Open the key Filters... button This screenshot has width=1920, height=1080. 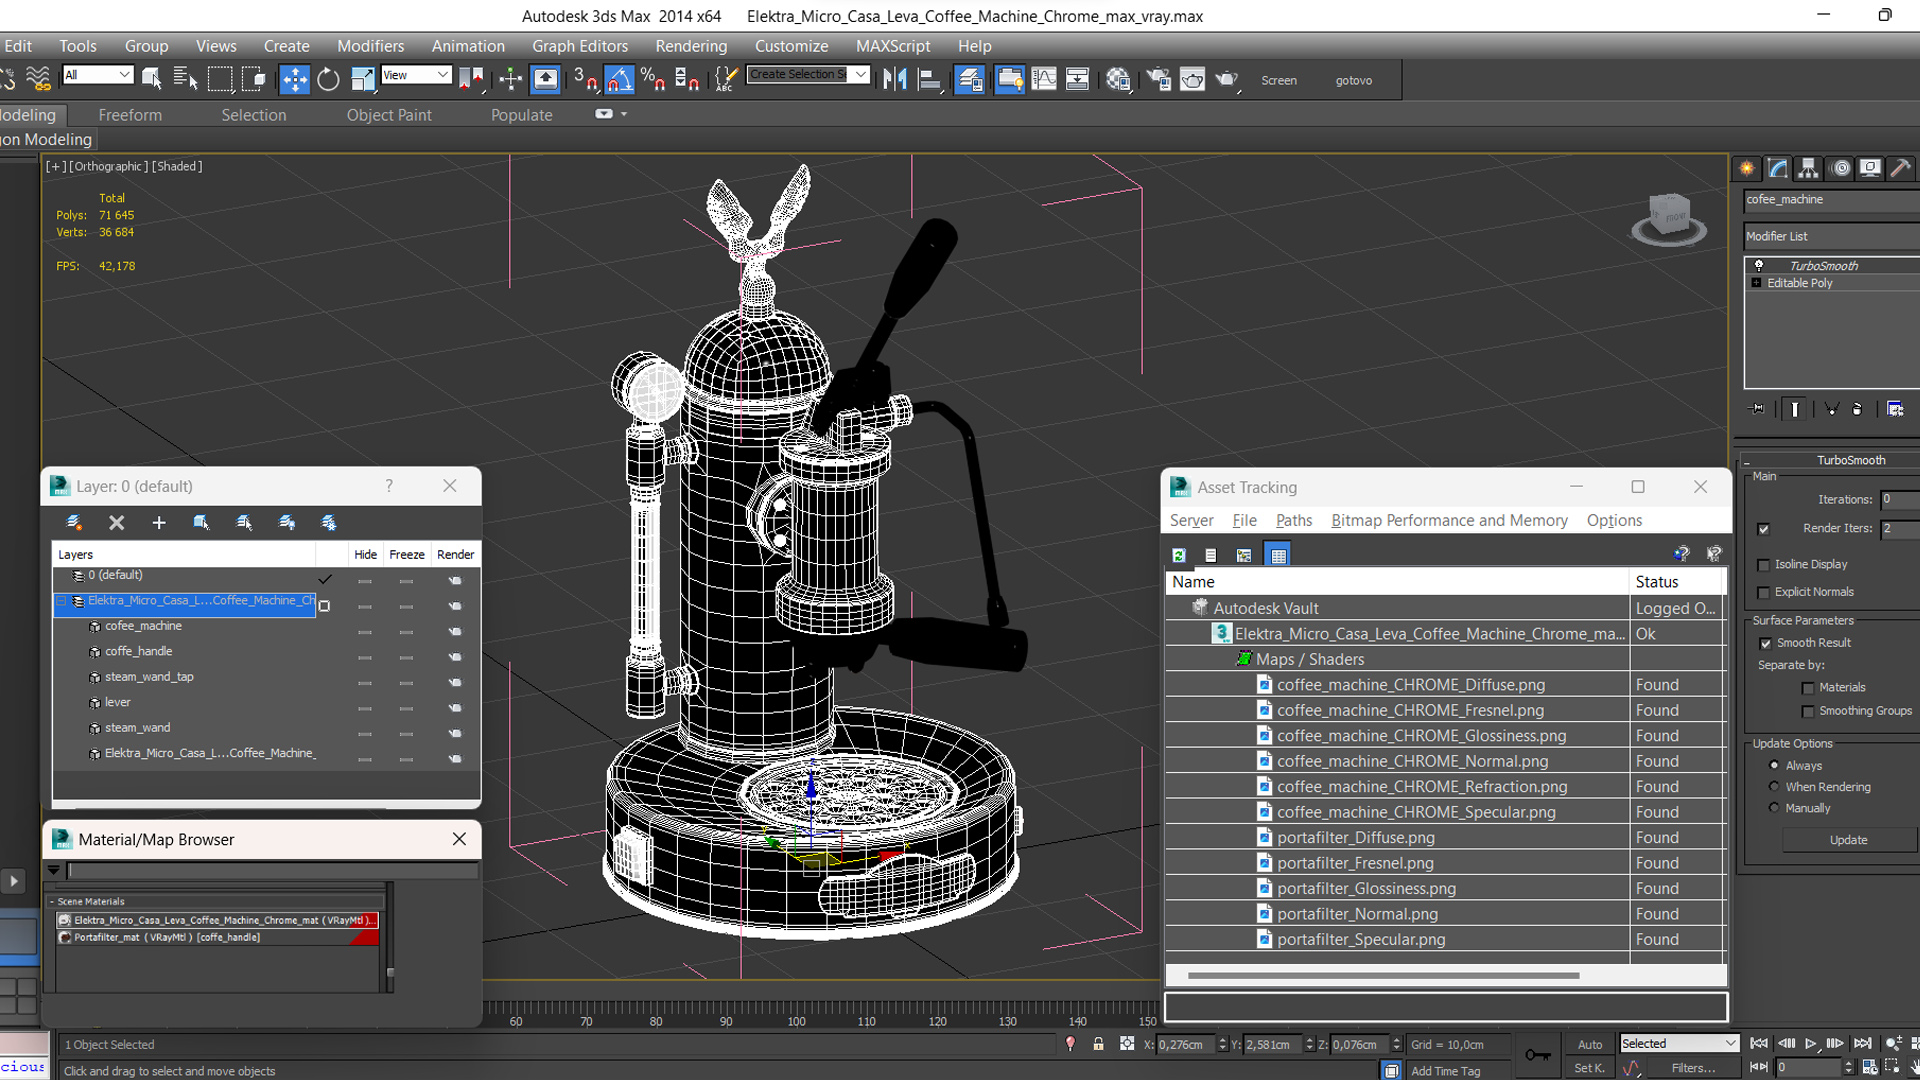(x=1693, y=1068)
